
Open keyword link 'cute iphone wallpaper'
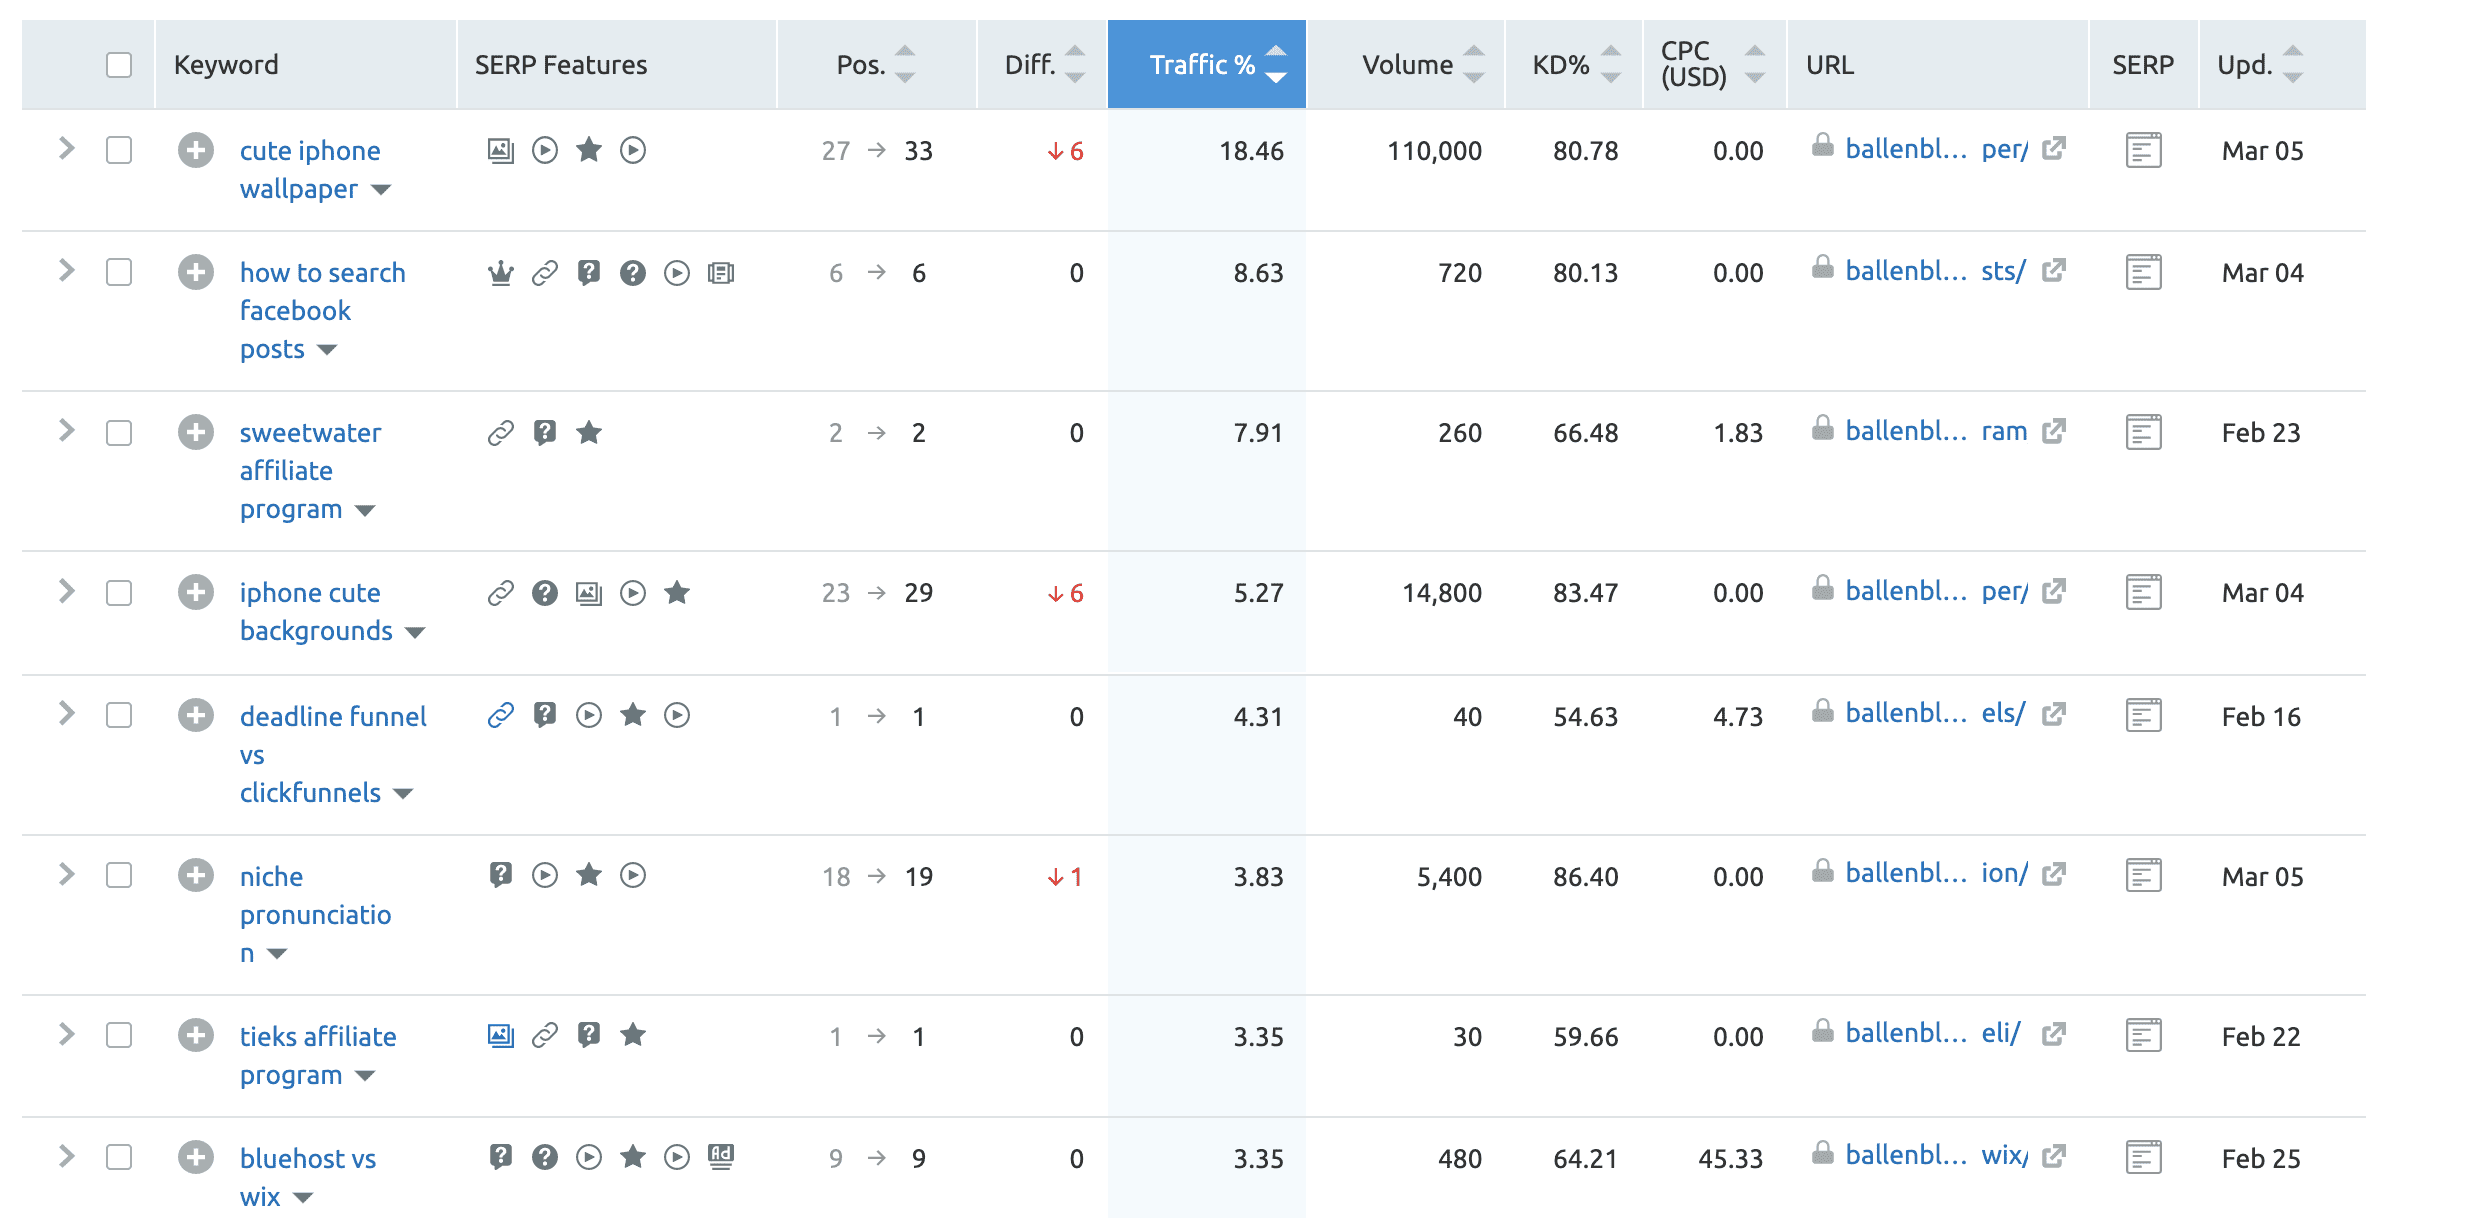click(x=310, y=170)
